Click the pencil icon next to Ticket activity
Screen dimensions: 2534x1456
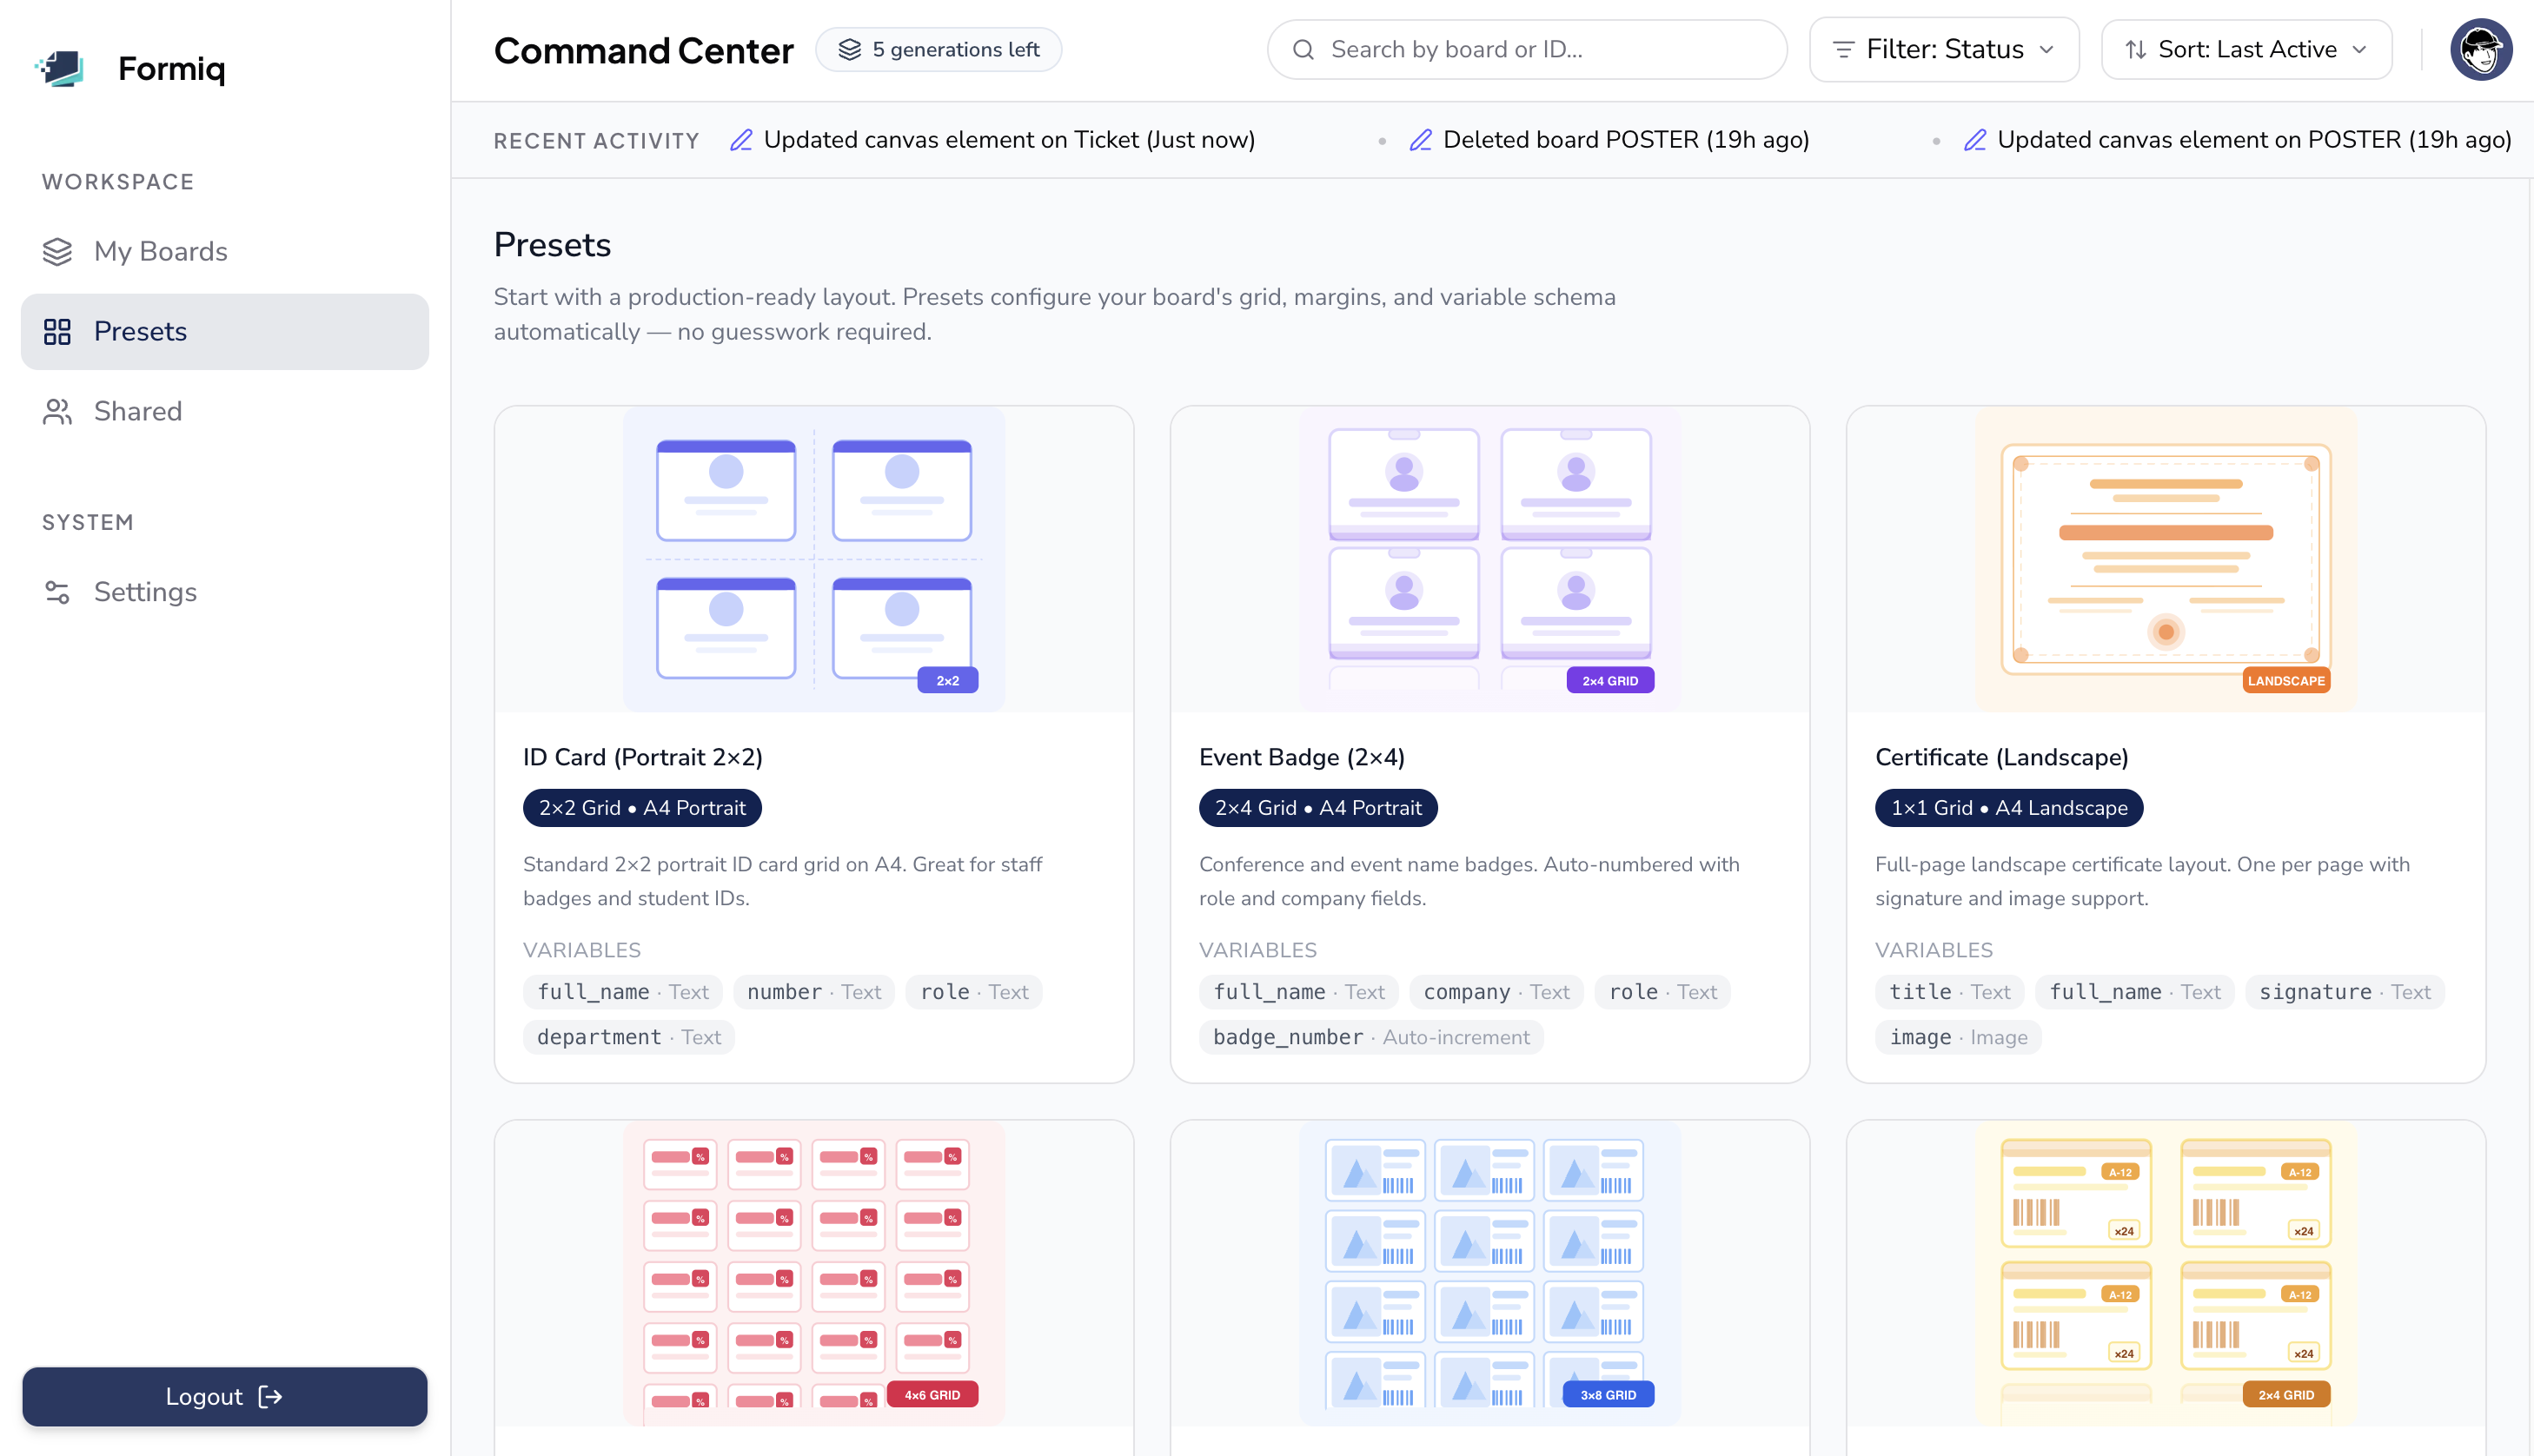pos(741,140)
